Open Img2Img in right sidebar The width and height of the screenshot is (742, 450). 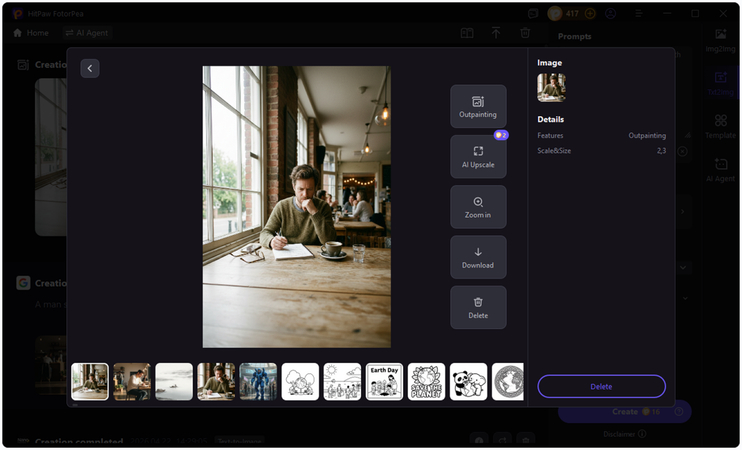pos(721,40)
